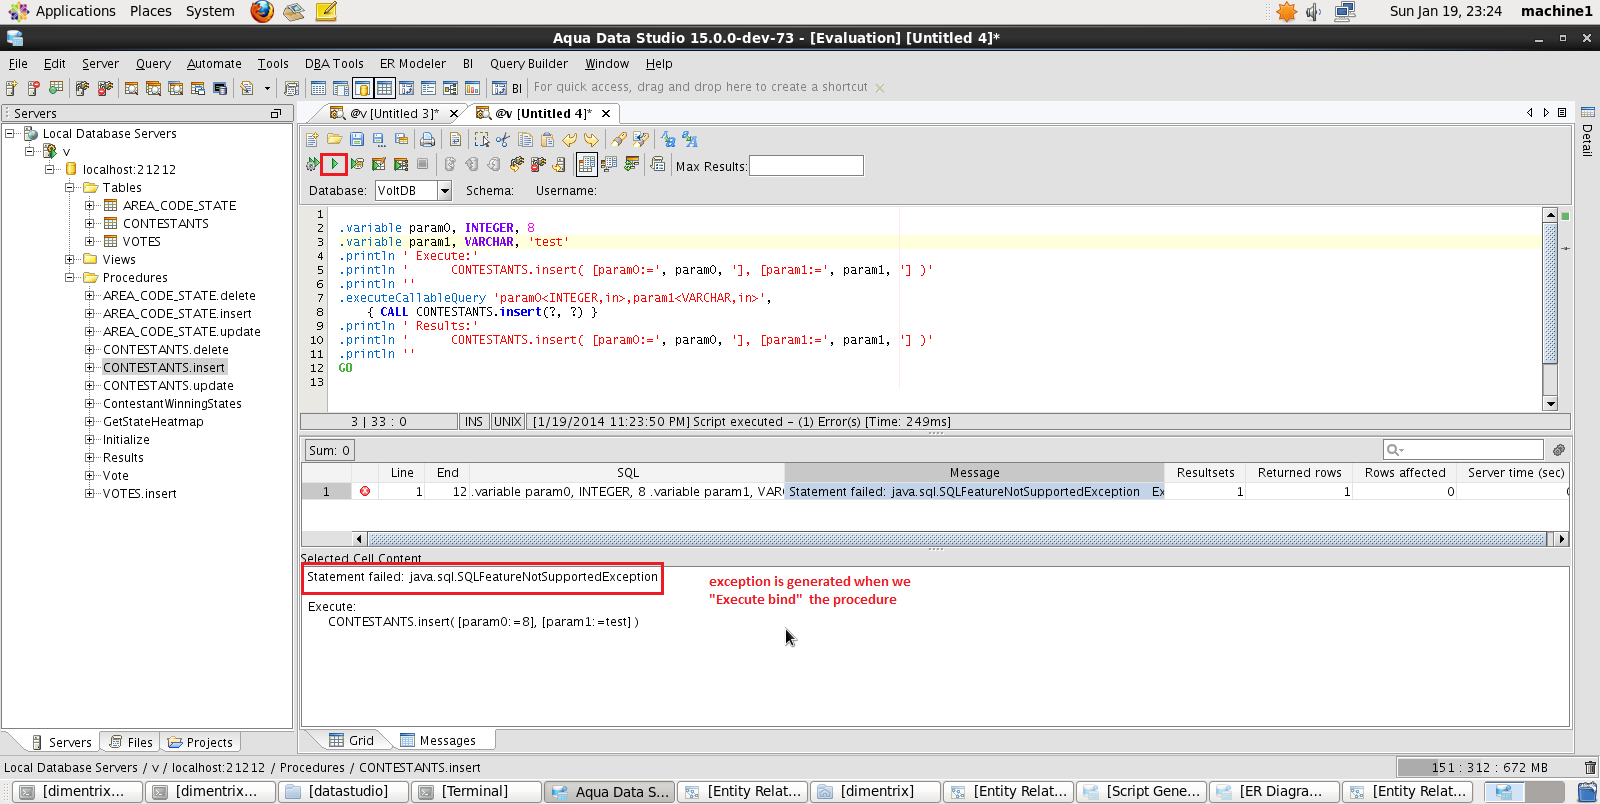Viewport: 1600px width, 804px height.
Task: Open the Query menu
Action: click(153, 64)
